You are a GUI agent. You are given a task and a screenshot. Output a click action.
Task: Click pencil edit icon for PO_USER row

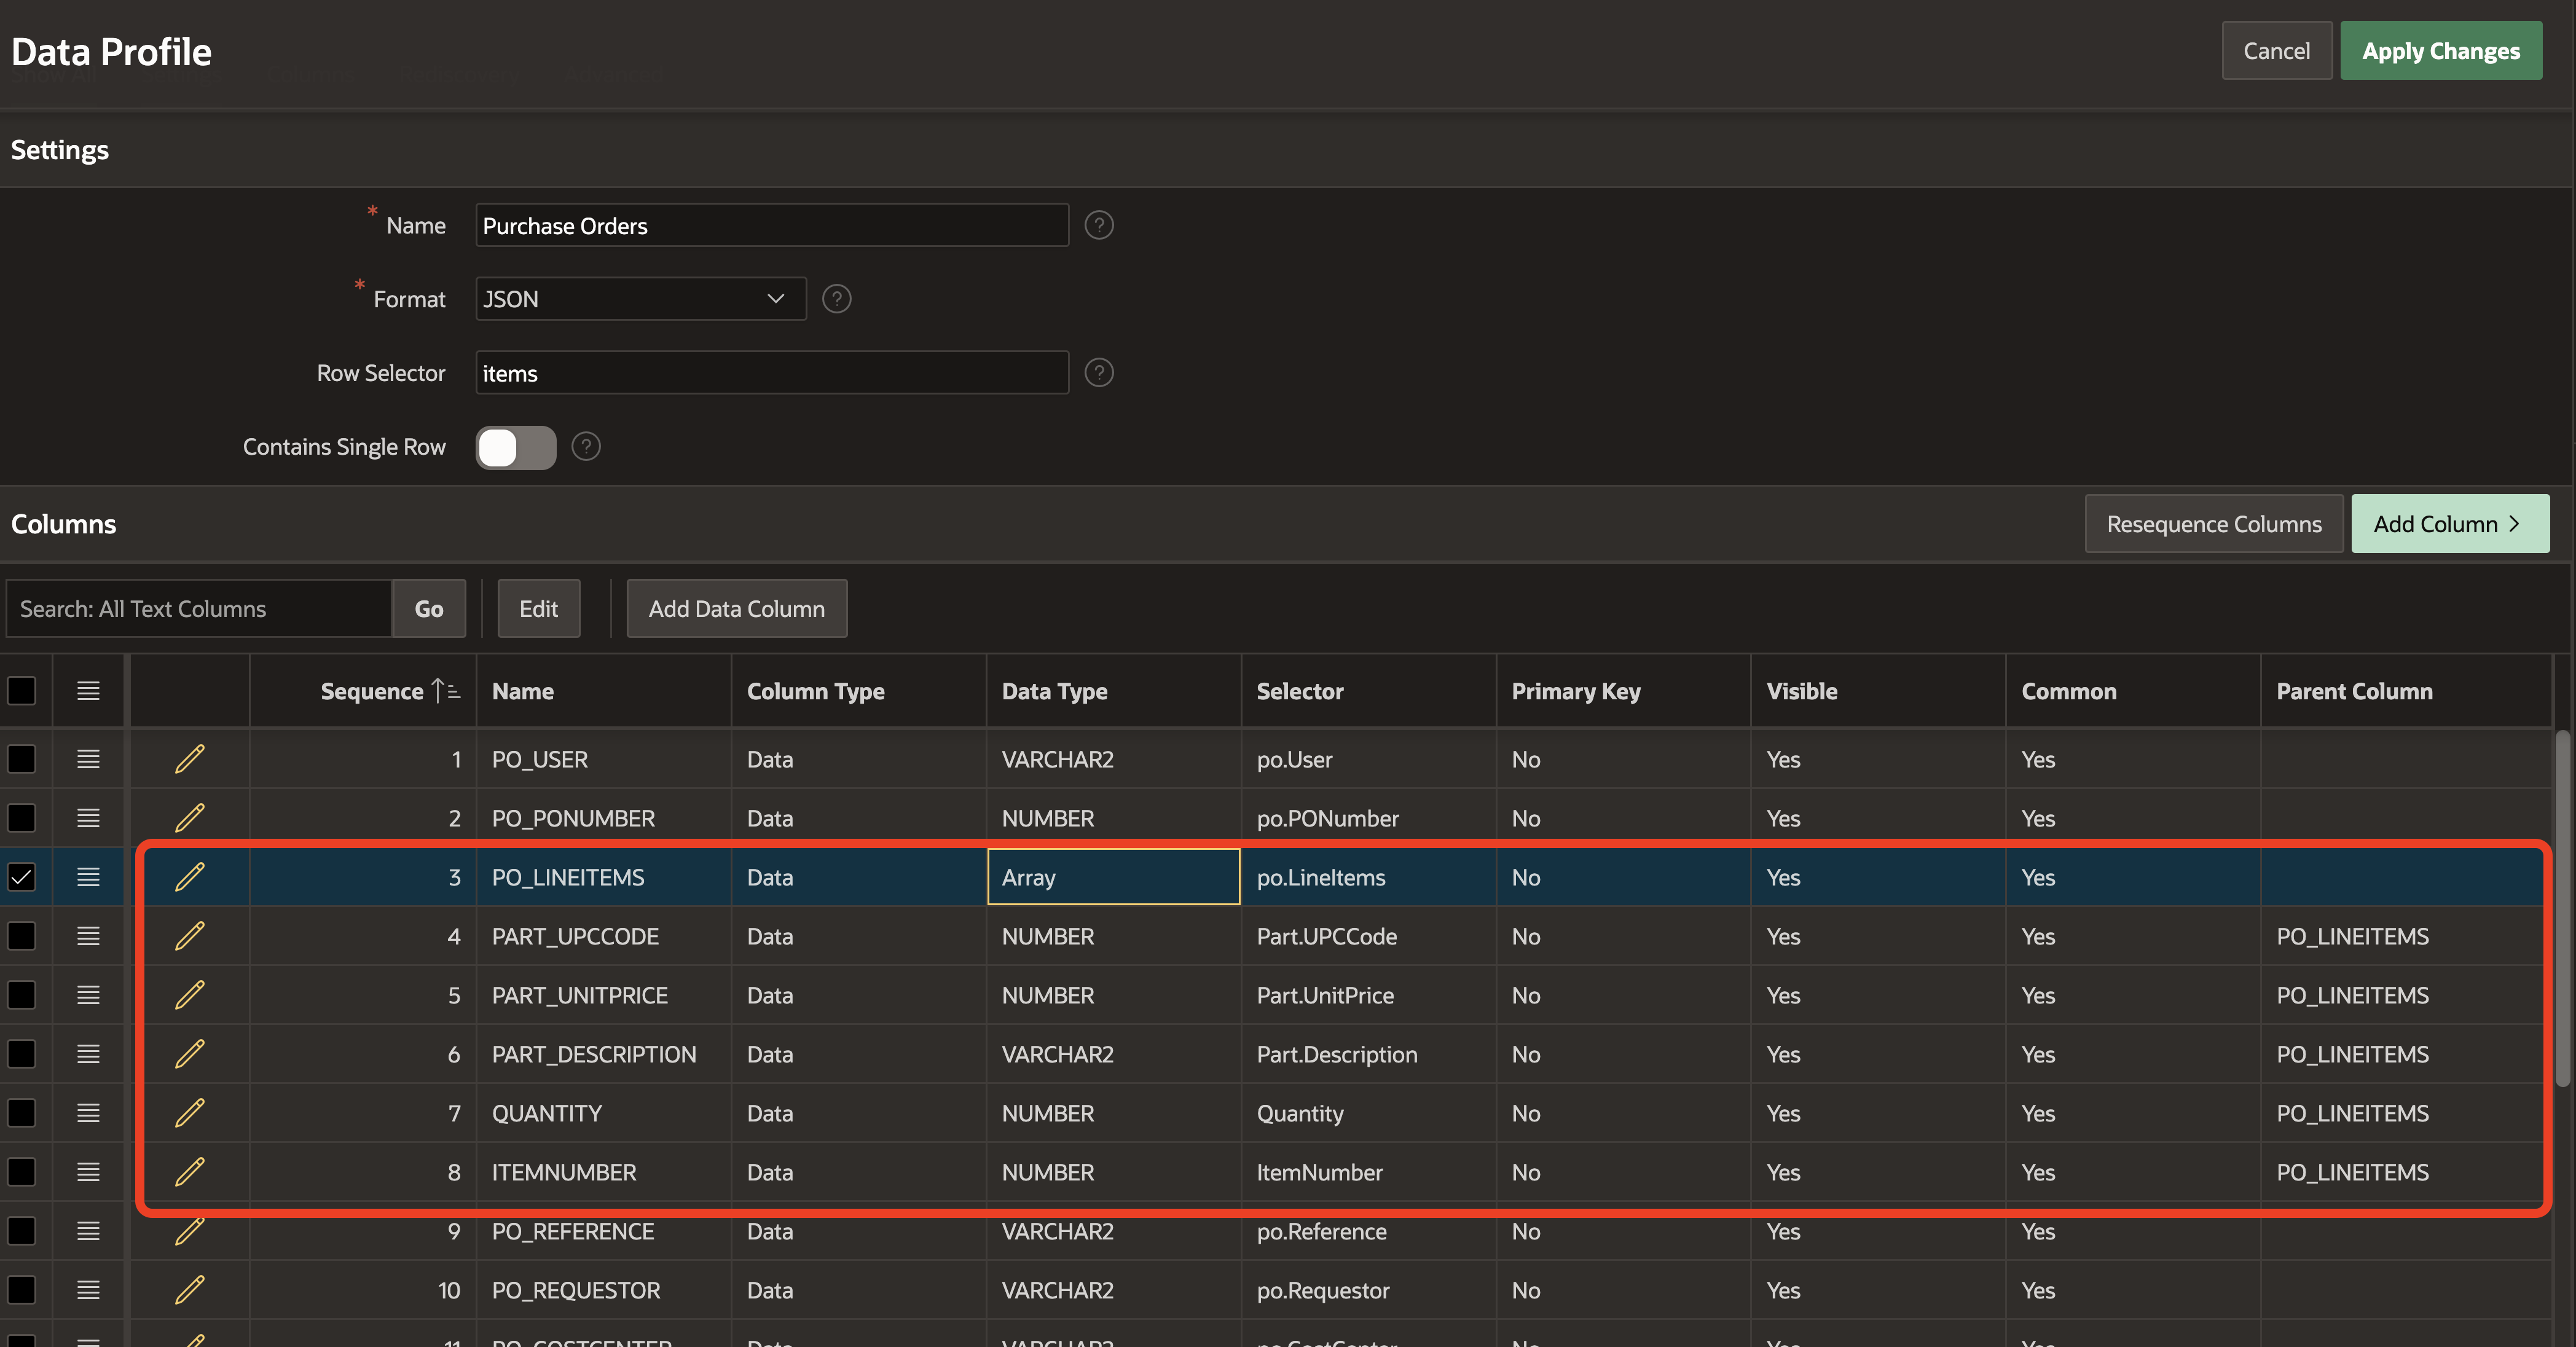189,759
